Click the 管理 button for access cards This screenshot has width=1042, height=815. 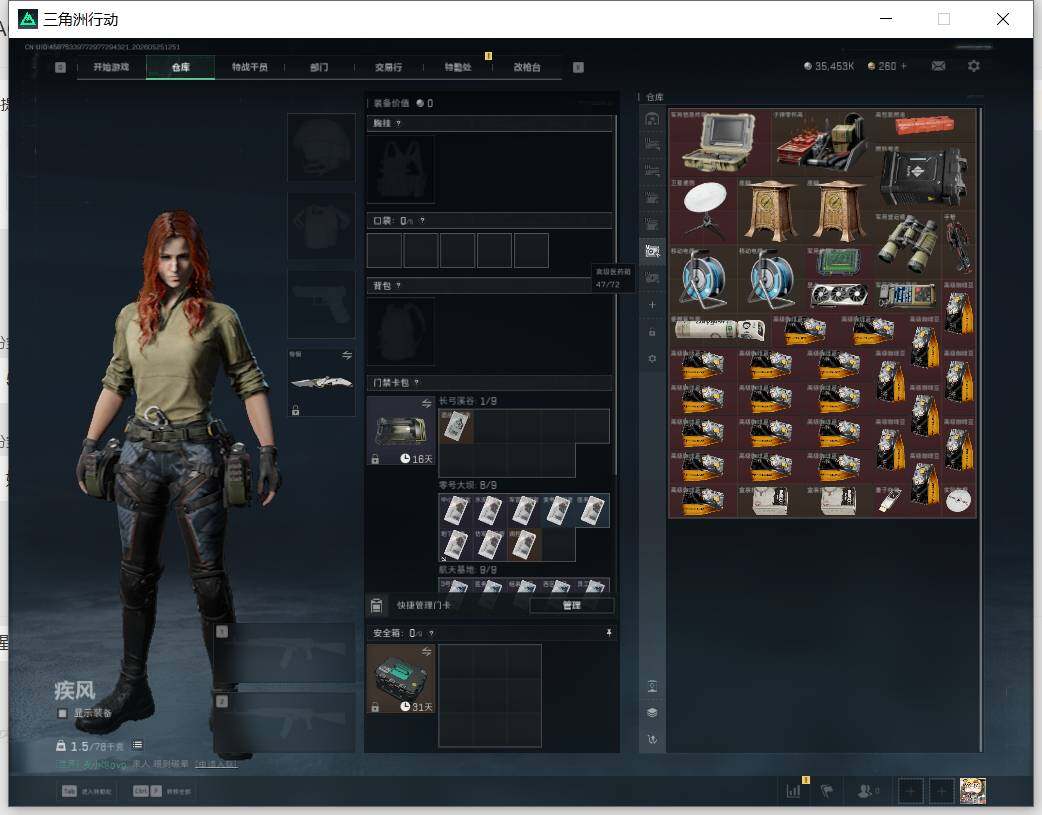(x=572, y=605)
